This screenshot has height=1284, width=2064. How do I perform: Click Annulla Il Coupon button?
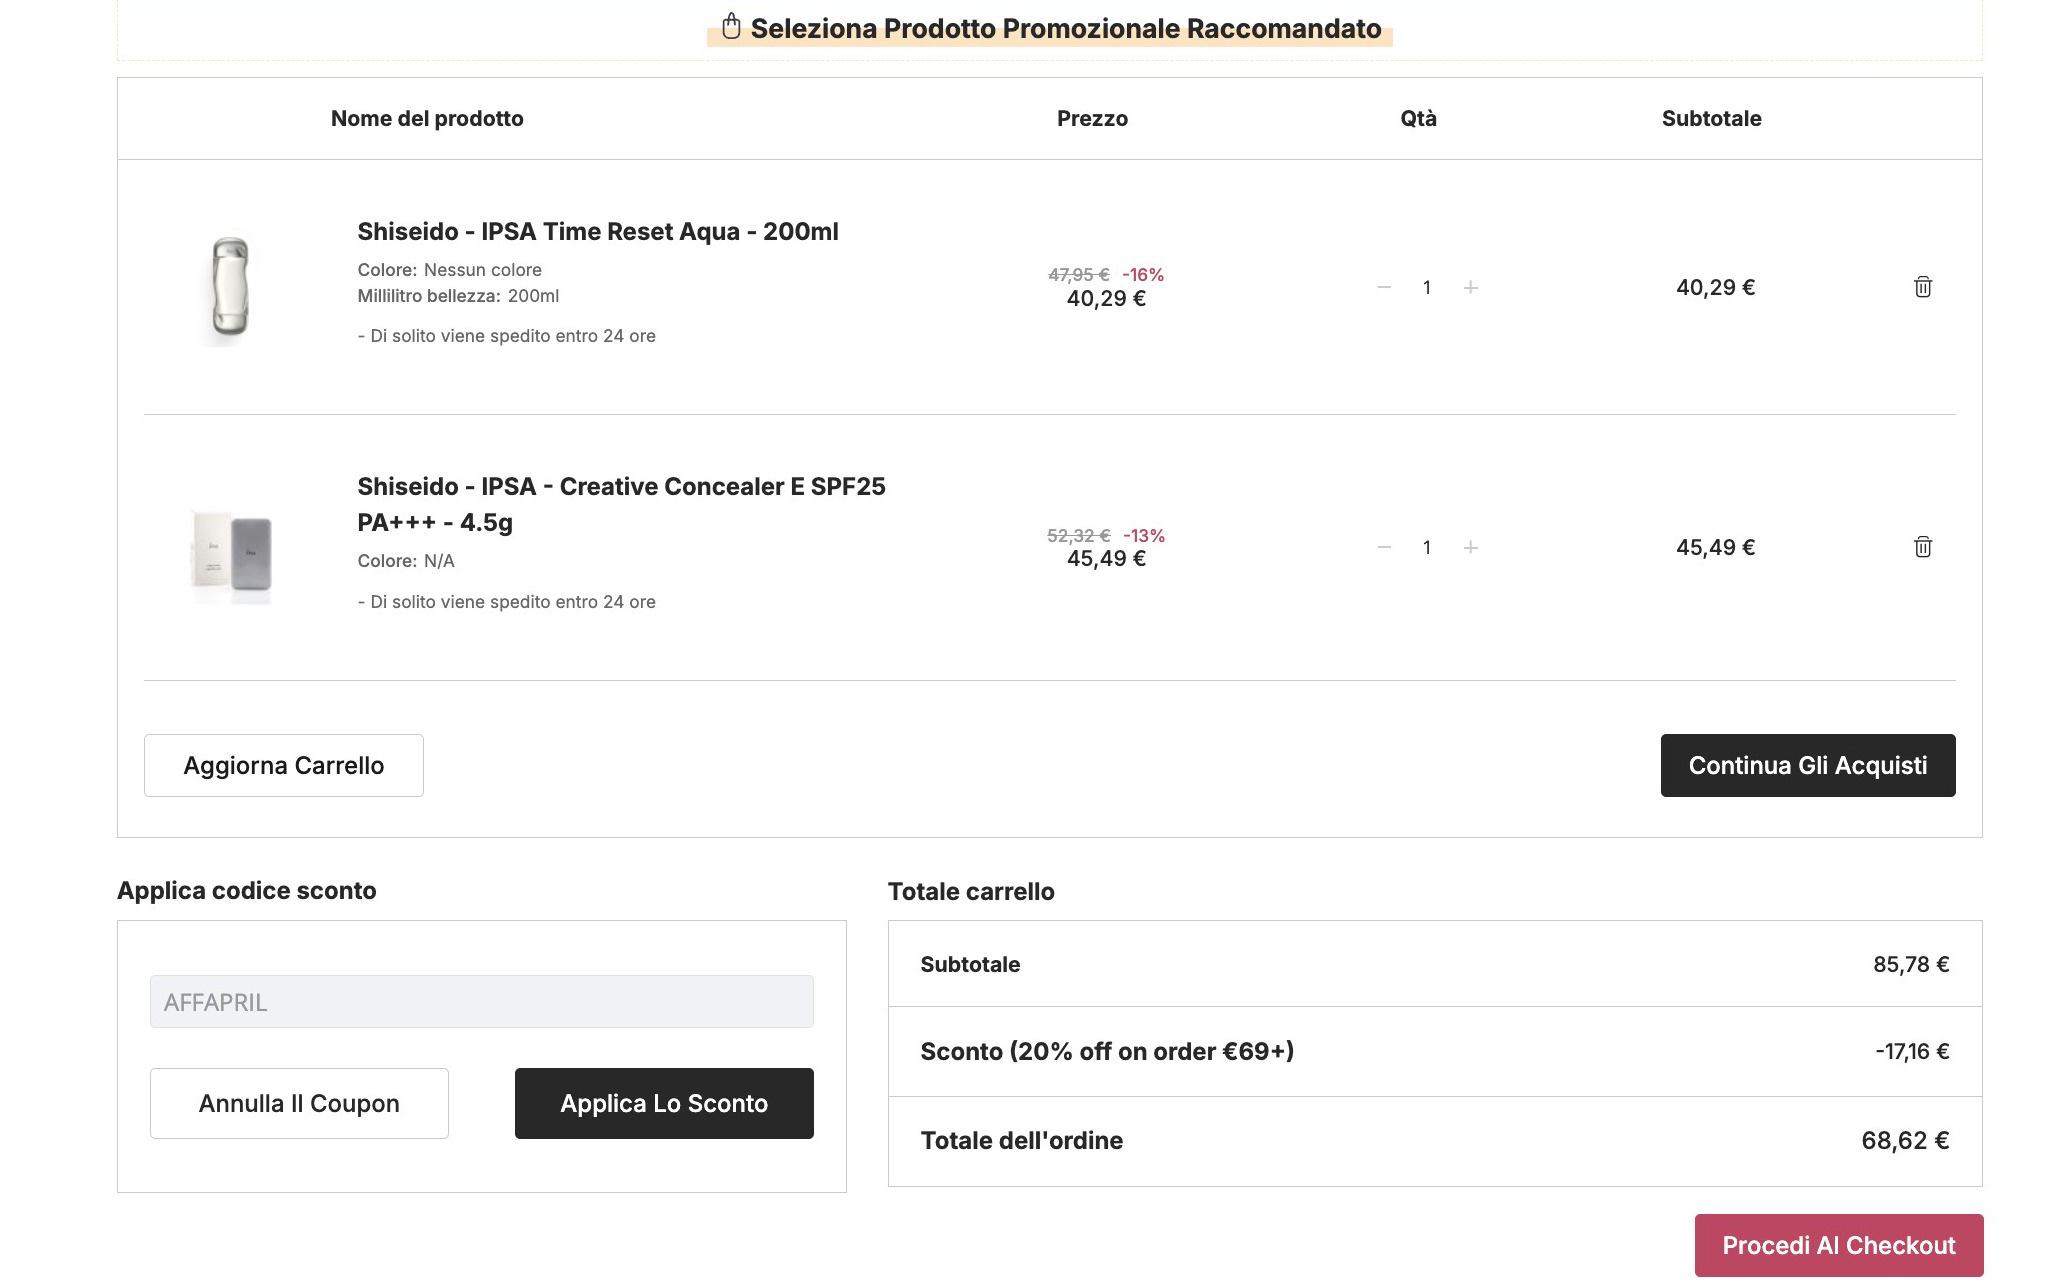pyautogui.click(x=299, y=1103)
